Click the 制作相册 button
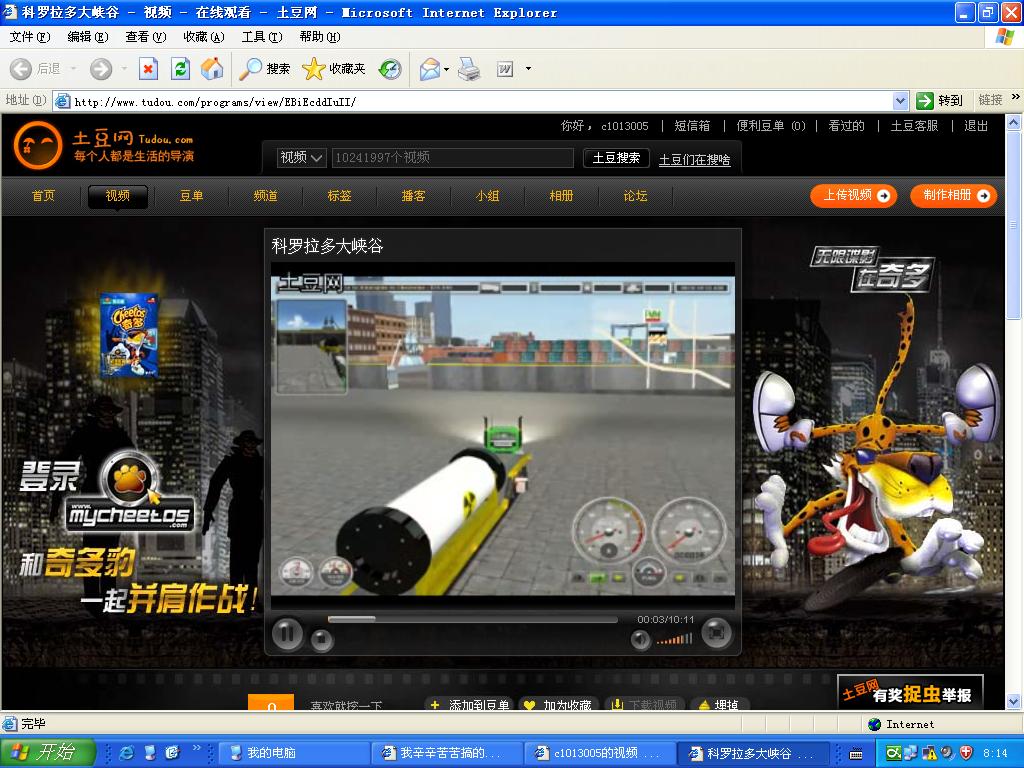 pos(953,196)
